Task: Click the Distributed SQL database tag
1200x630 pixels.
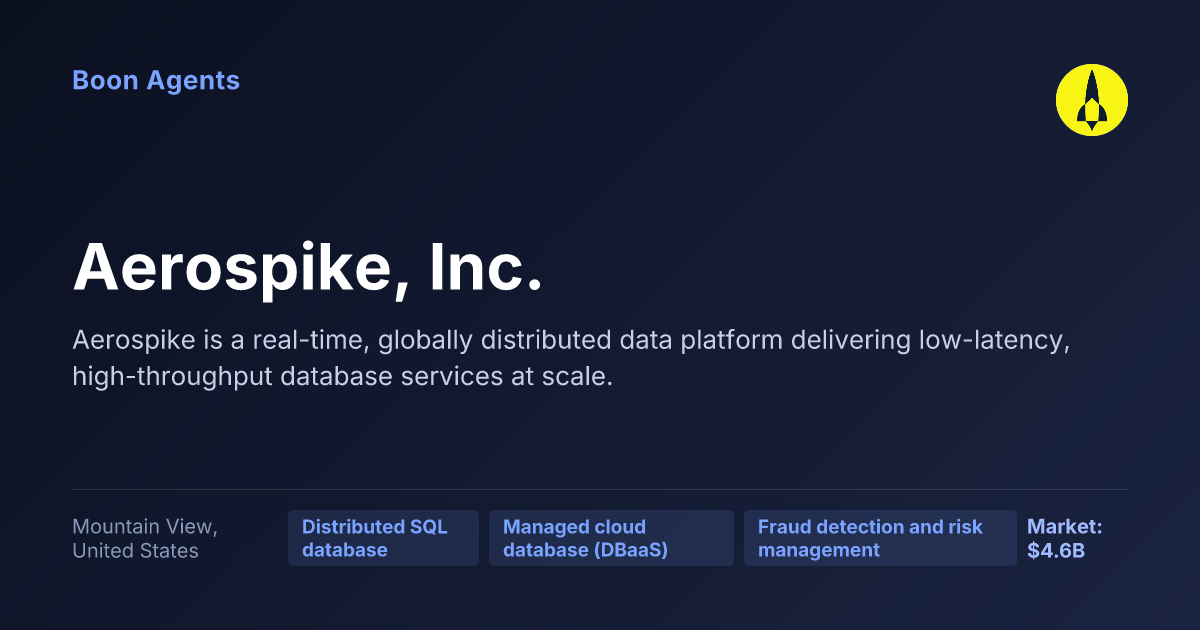Action: tap(383, 538)
